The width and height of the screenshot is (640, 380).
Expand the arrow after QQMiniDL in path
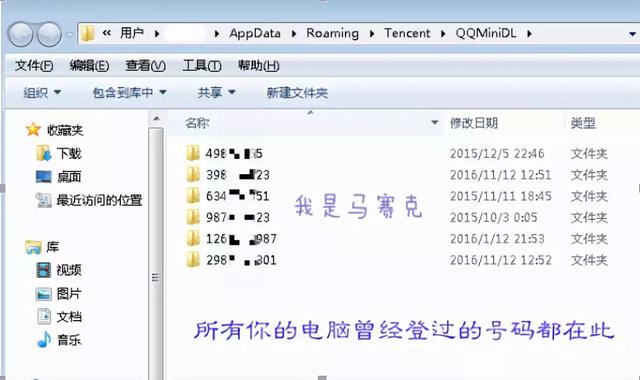tap(529, 33)
